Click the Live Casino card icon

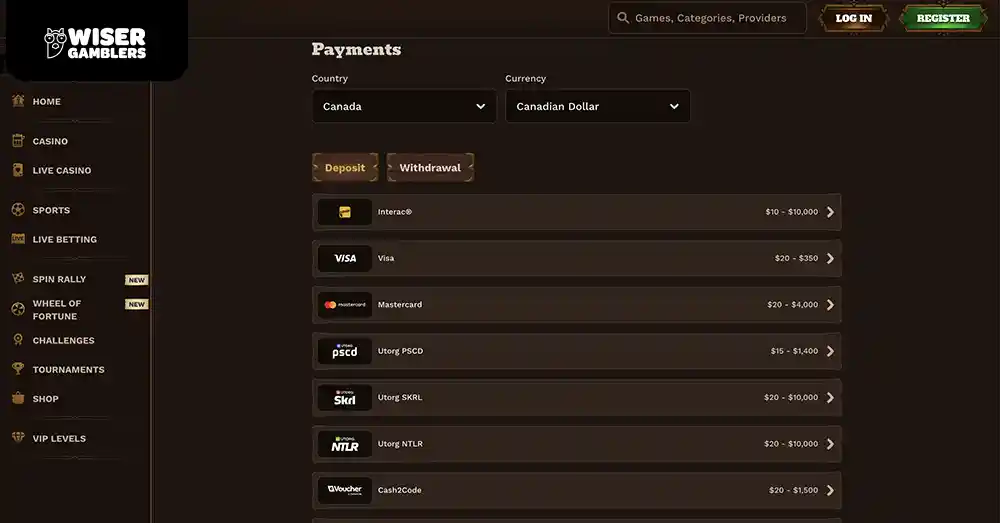click(x=18, y=170)
